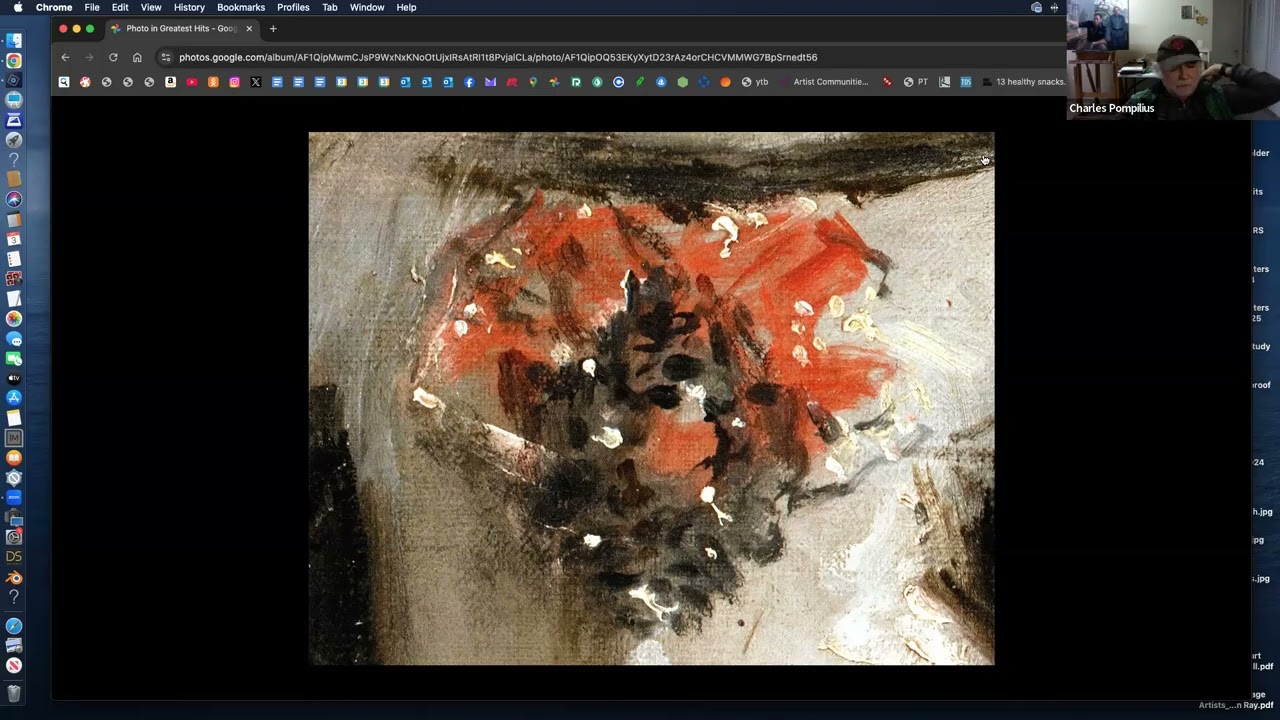This screenshot has width=1280, height=720.
Task: Open the Tab menu
Action: point(330,7)
